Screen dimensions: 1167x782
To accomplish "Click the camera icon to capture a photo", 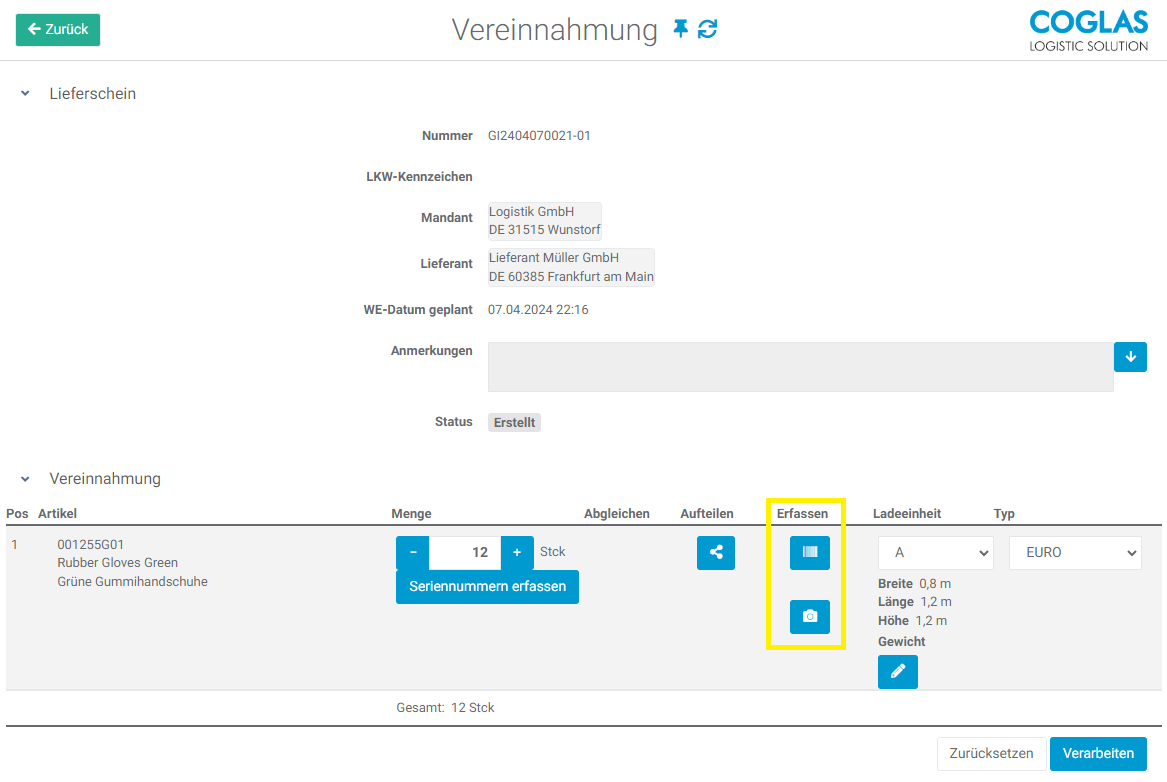I will [x=809, y=616].
